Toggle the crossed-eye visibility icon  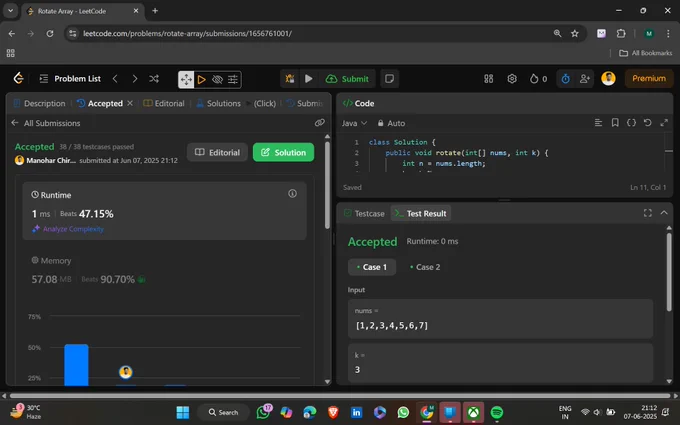[x=217, y=79]
